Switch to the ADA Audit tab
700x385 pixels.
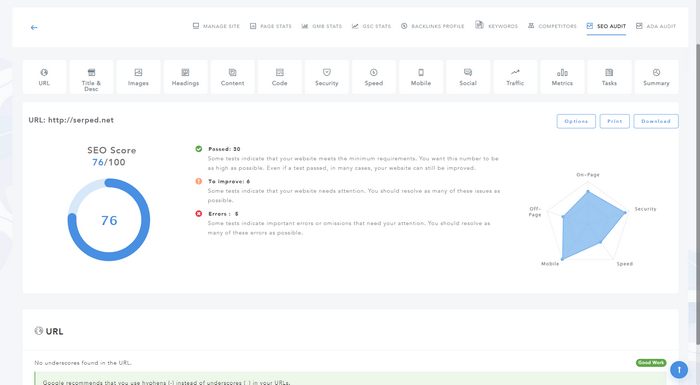(656, 26)
